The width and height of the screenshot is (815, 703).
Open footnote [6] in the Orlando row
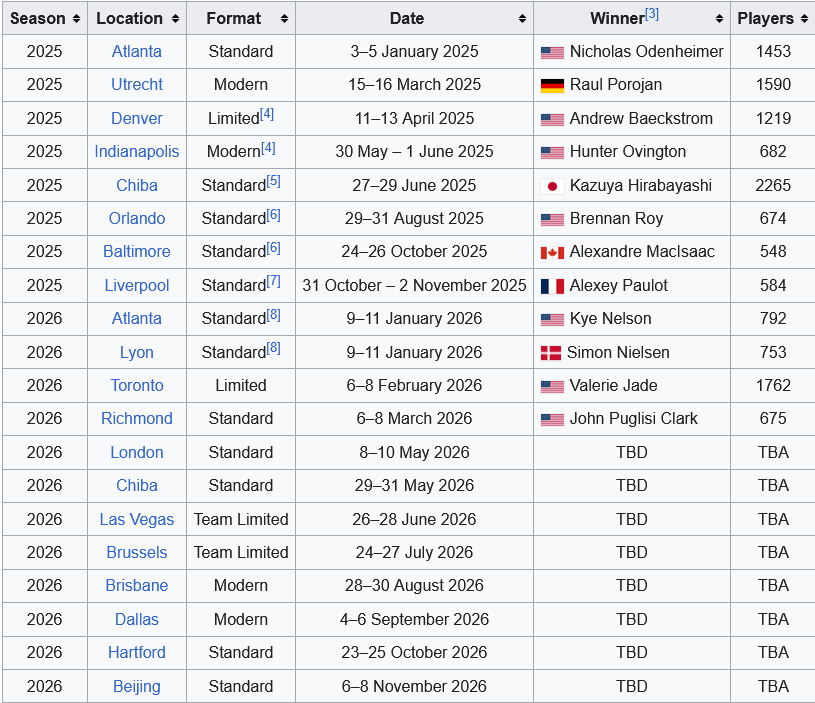[273, 215]
